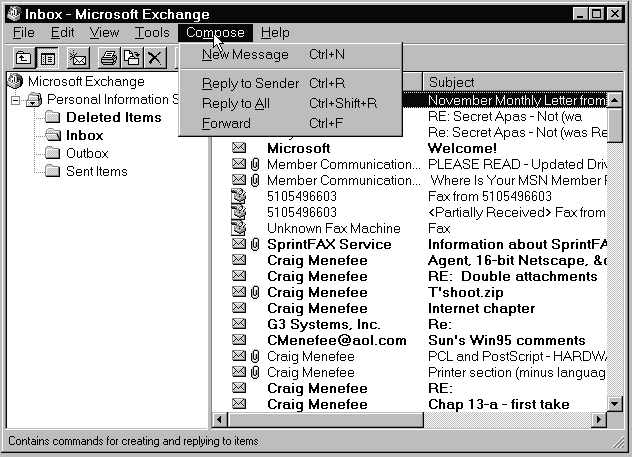
Task: Click the Delete (X) toolbar icon
Action: (154, 58)
